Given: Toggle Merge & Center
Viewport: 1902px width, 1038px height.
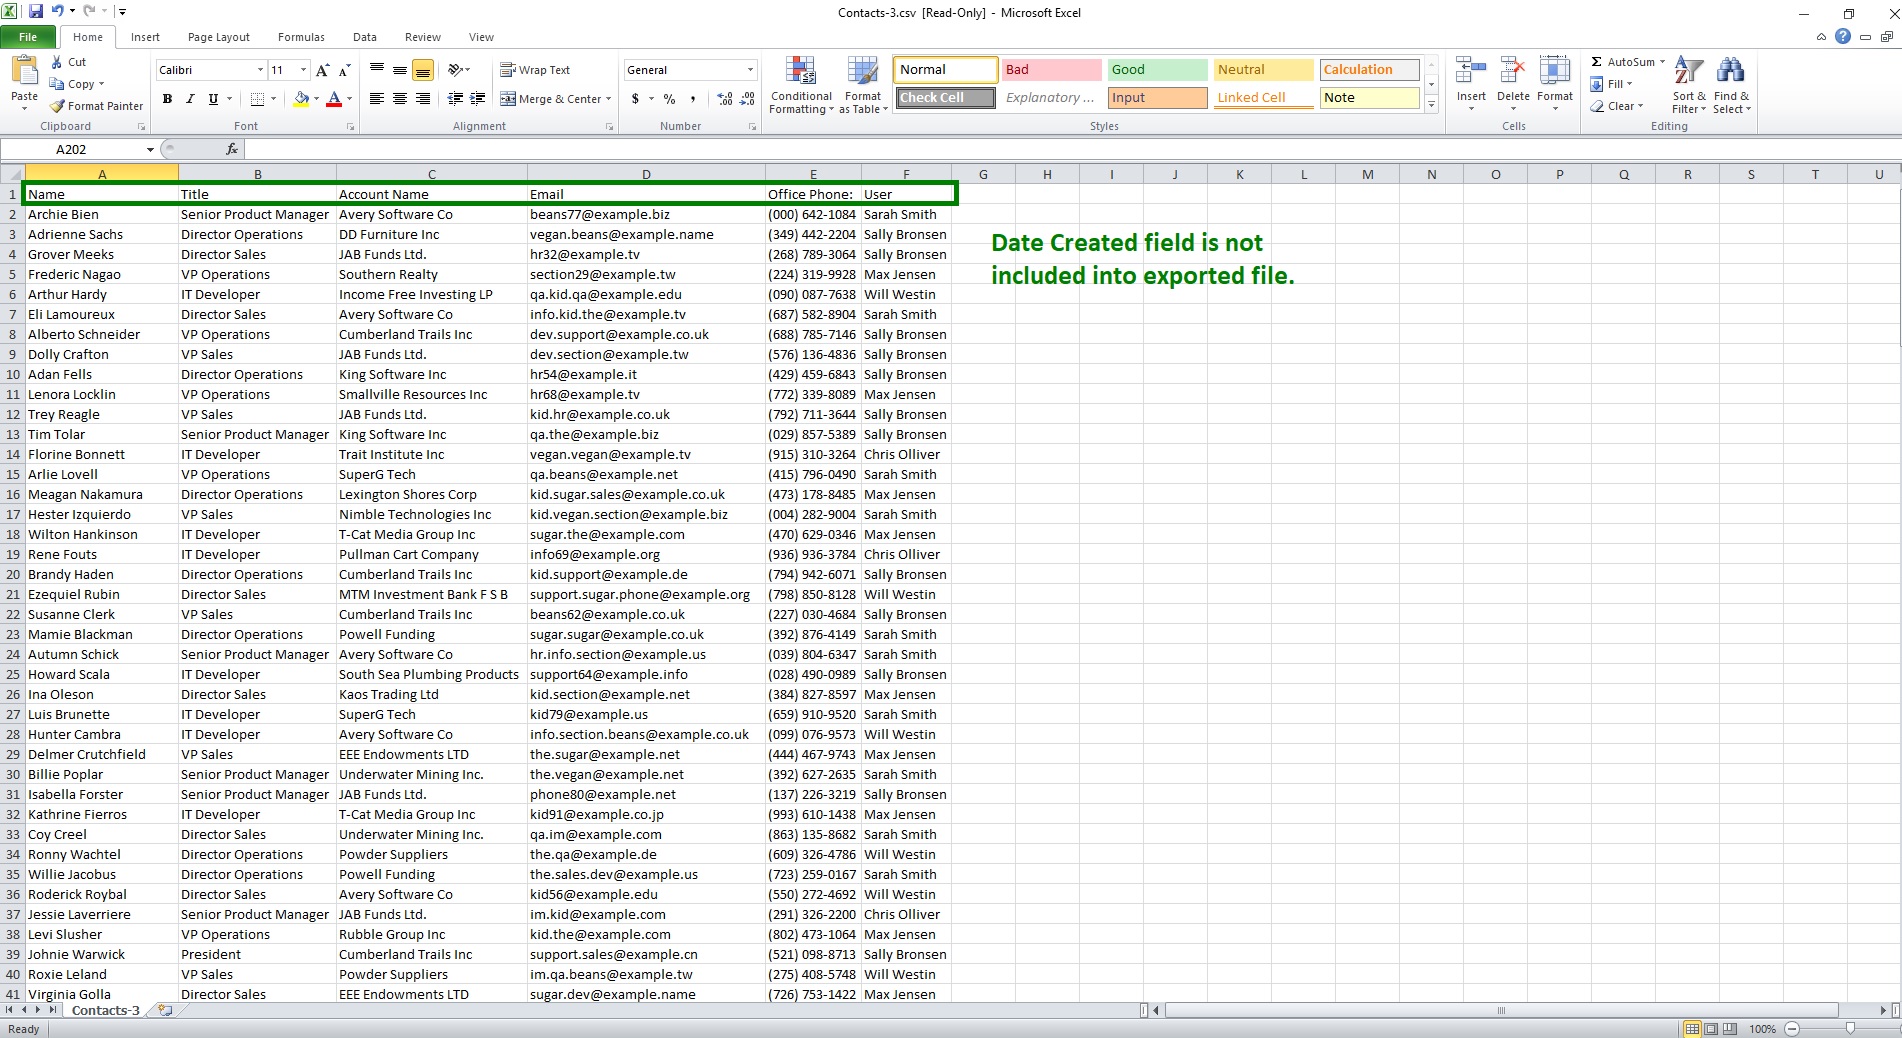Looking at the screenshot, I should [551, 99].
